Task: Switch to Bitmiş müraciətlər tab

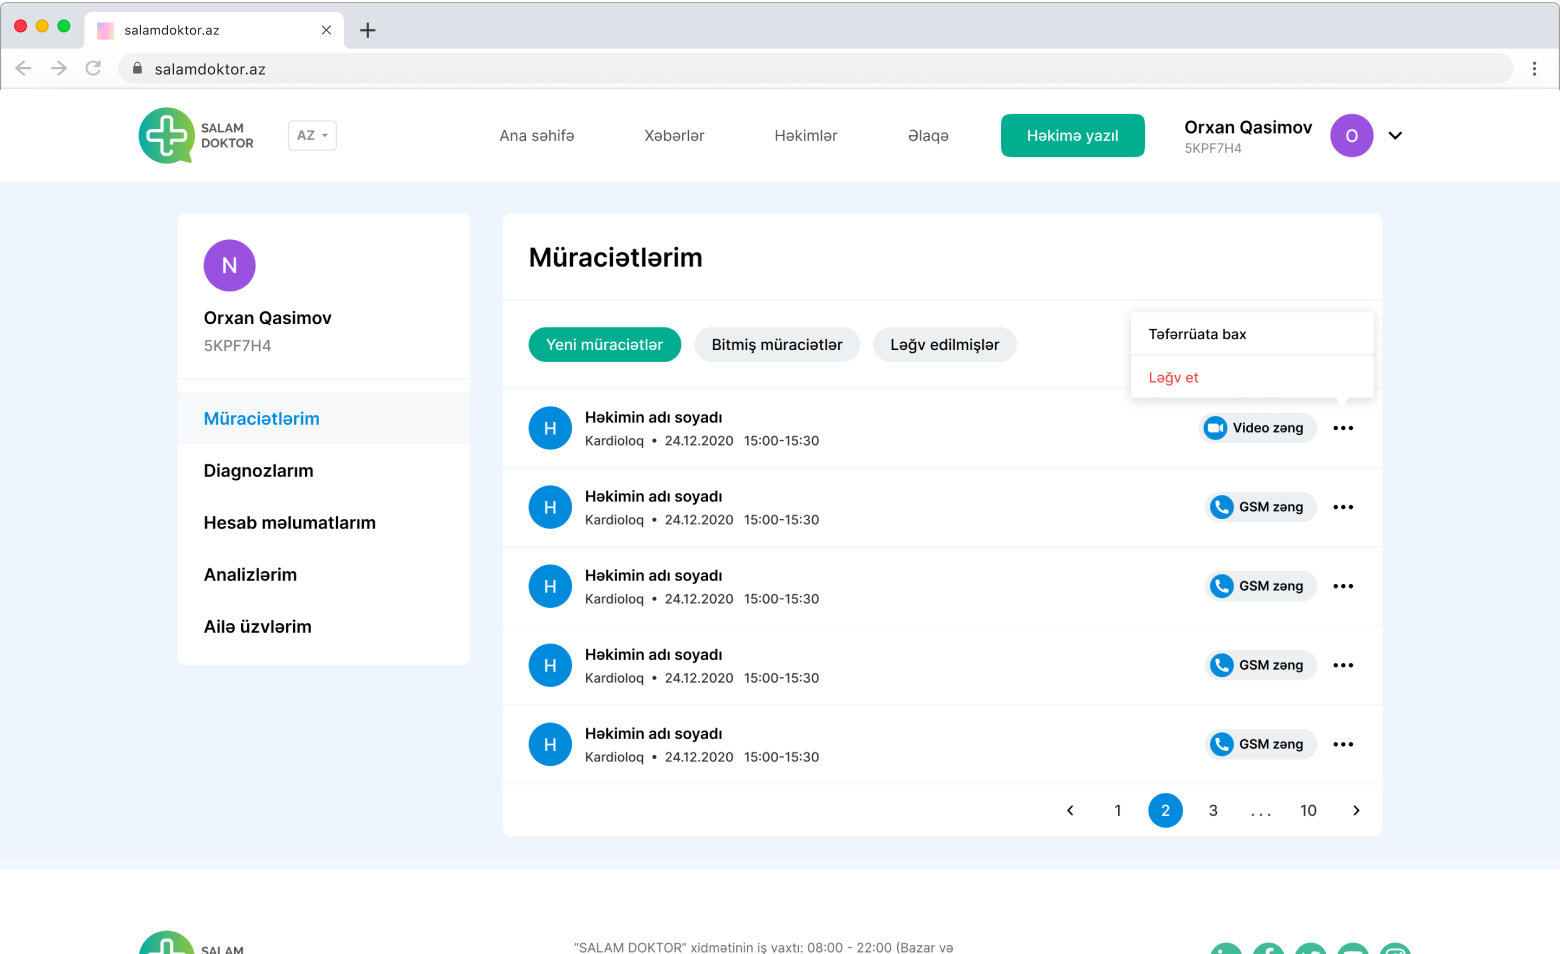Action: 776,345
